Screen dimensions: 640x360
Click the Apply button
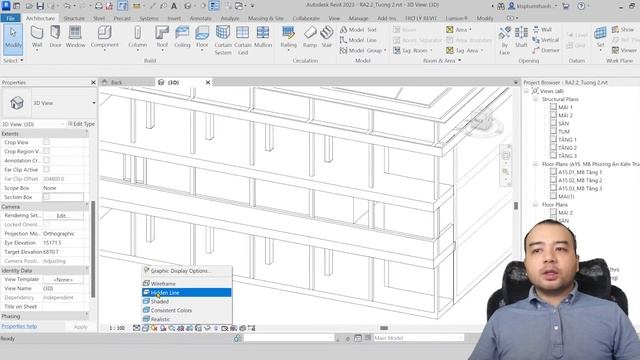tap(80, 327)
